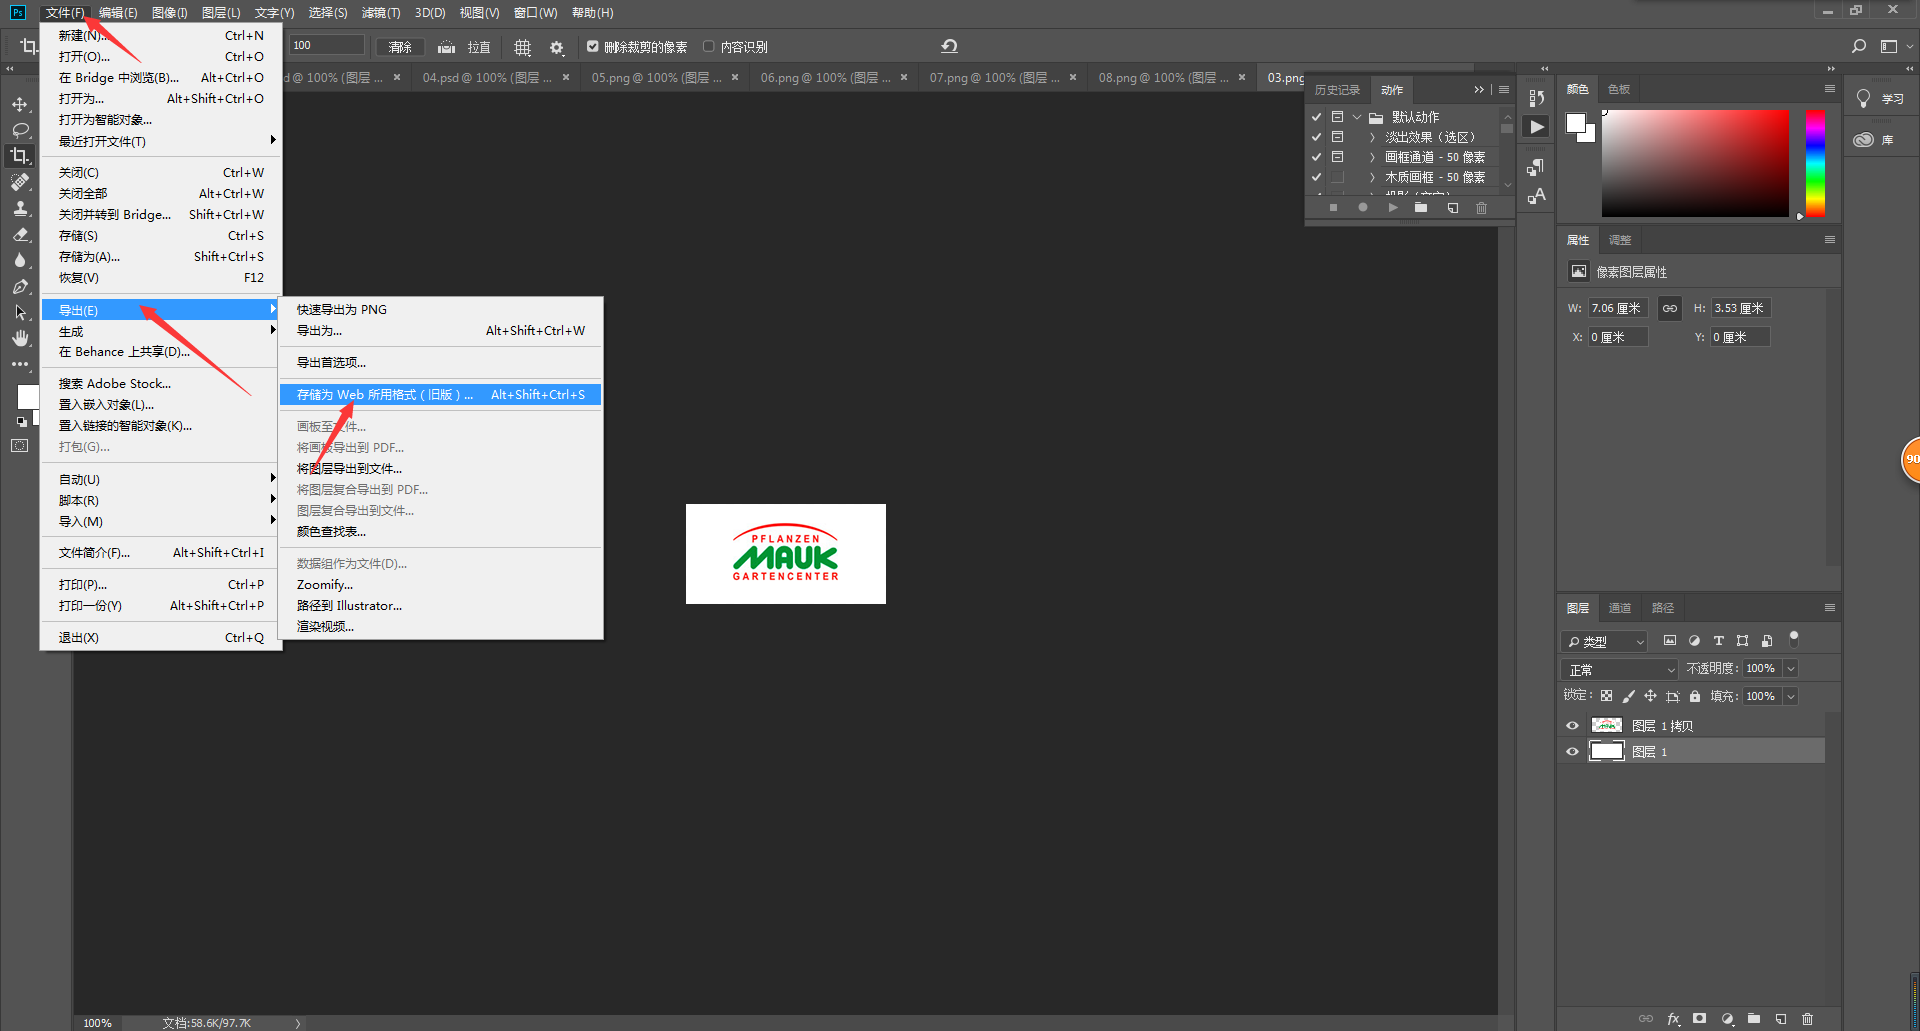Click the record action circle button

(1362, 208)
